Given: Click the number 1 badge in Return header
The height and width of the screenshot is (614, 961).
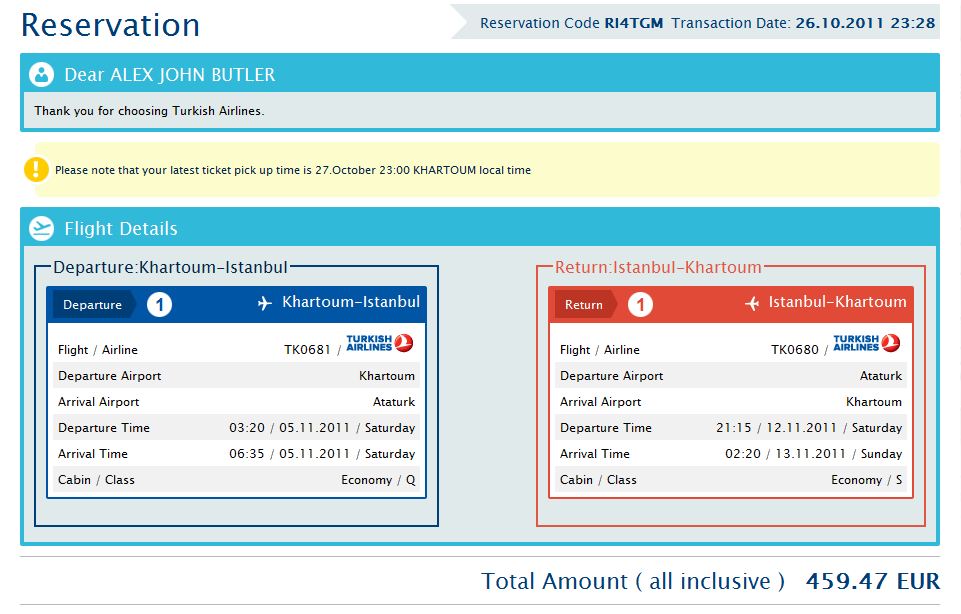Looking at the screenshot, I should pos(640,305).
